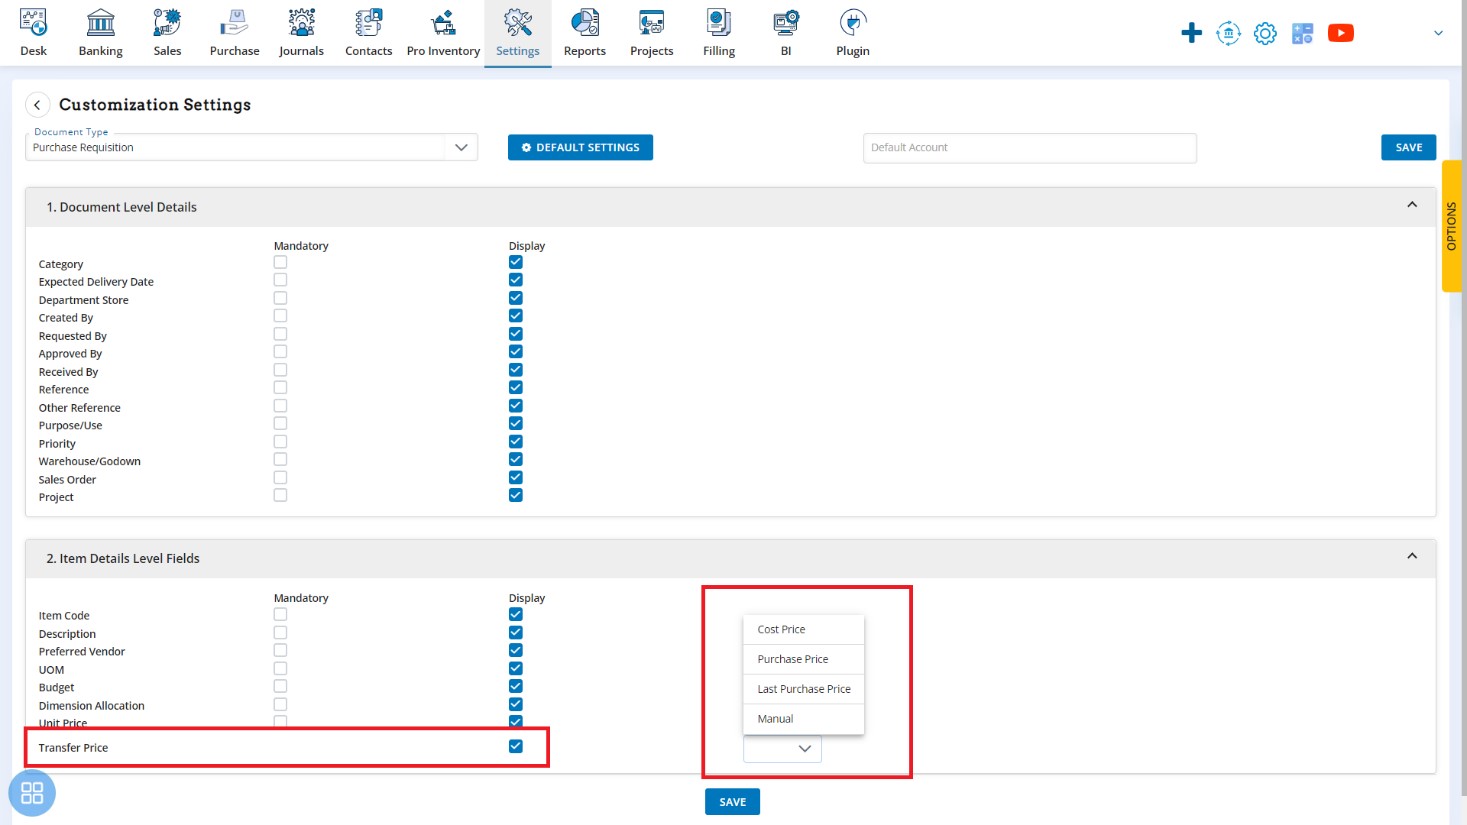Untick Display checkbox for Transfer Price
The height and width of the screenshot is (825, 1467).
516,747
